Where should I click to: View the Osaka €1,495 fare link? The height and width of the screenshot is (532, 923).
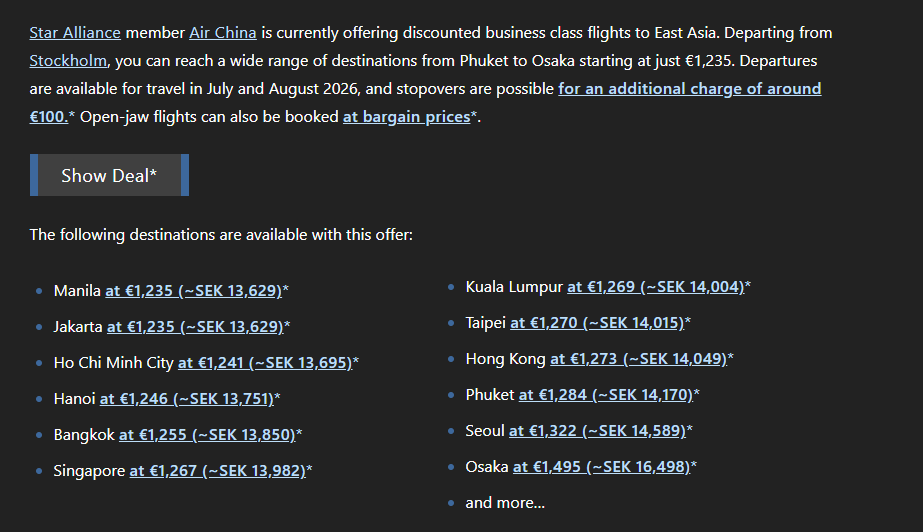click(x=601, y=466)
